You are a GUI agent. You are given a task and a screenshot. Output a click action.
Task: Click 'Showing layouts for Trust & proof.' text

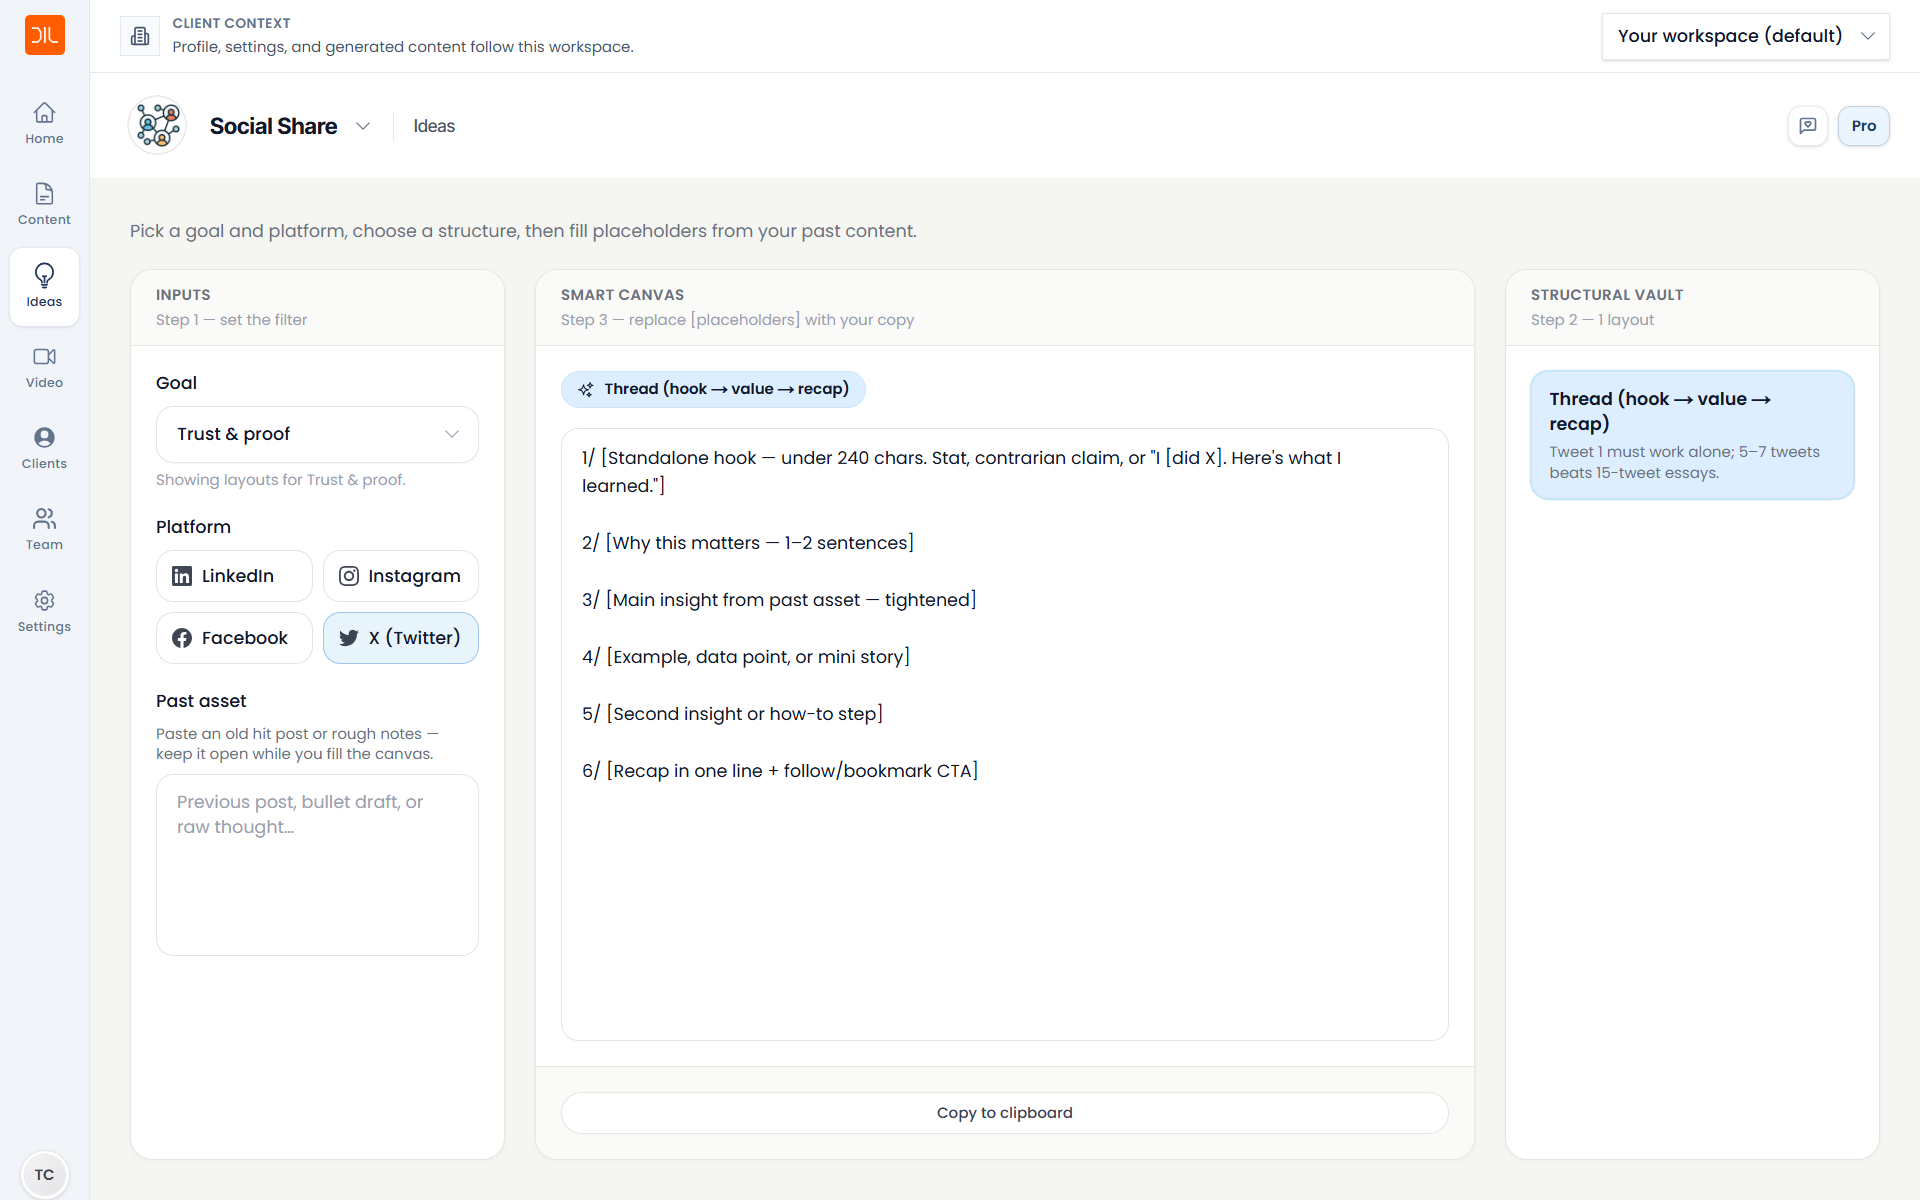(281, 480)
